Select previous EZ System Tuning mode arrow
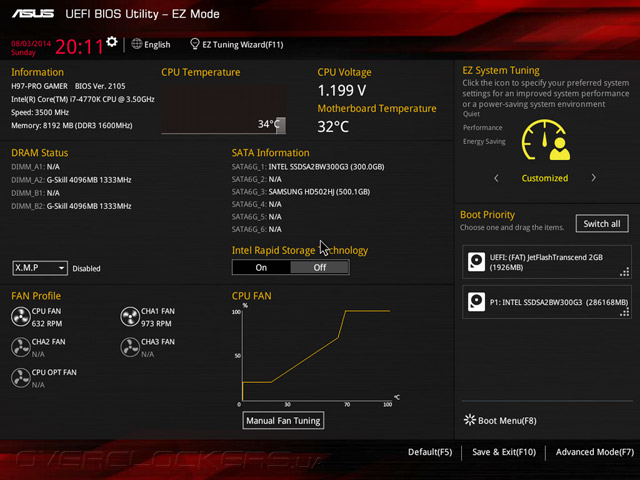640x480 pixels. coord(496,178)
